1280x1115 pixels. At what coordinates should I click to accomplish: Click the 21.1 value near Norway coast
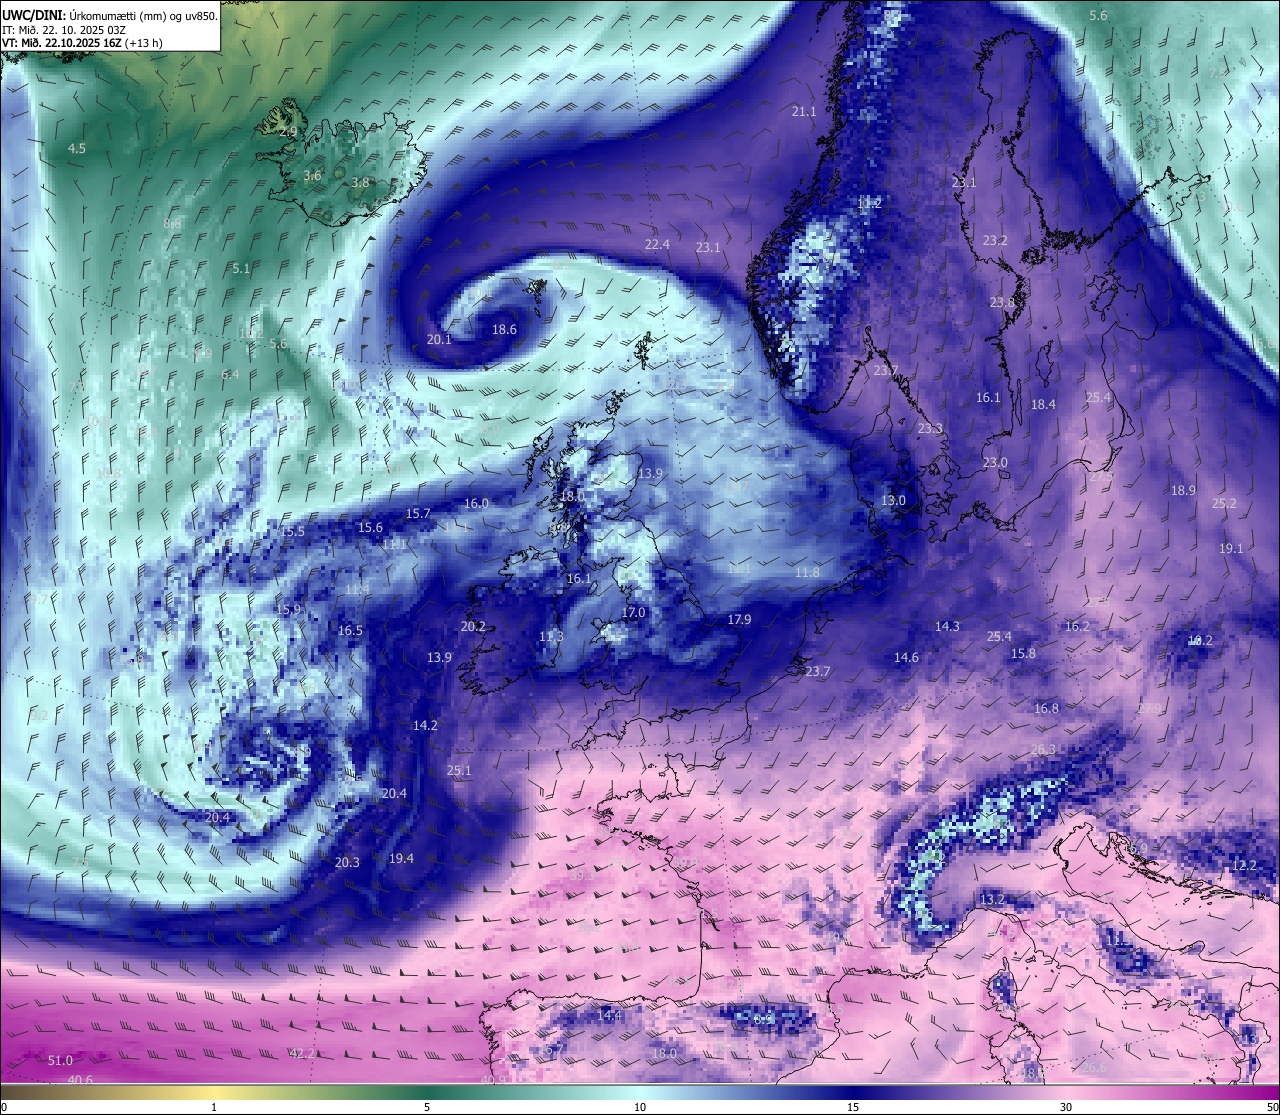[804, 112]
